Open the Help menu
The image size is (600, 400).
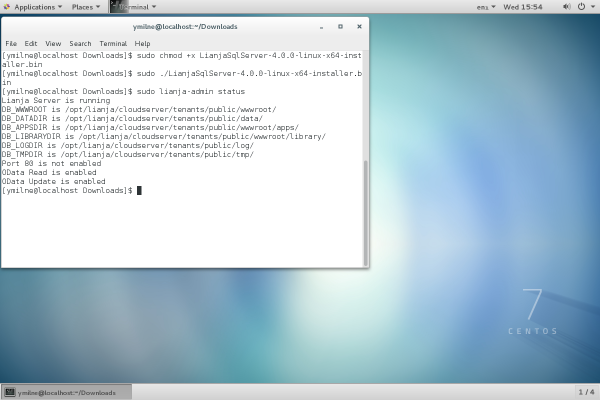142,44
